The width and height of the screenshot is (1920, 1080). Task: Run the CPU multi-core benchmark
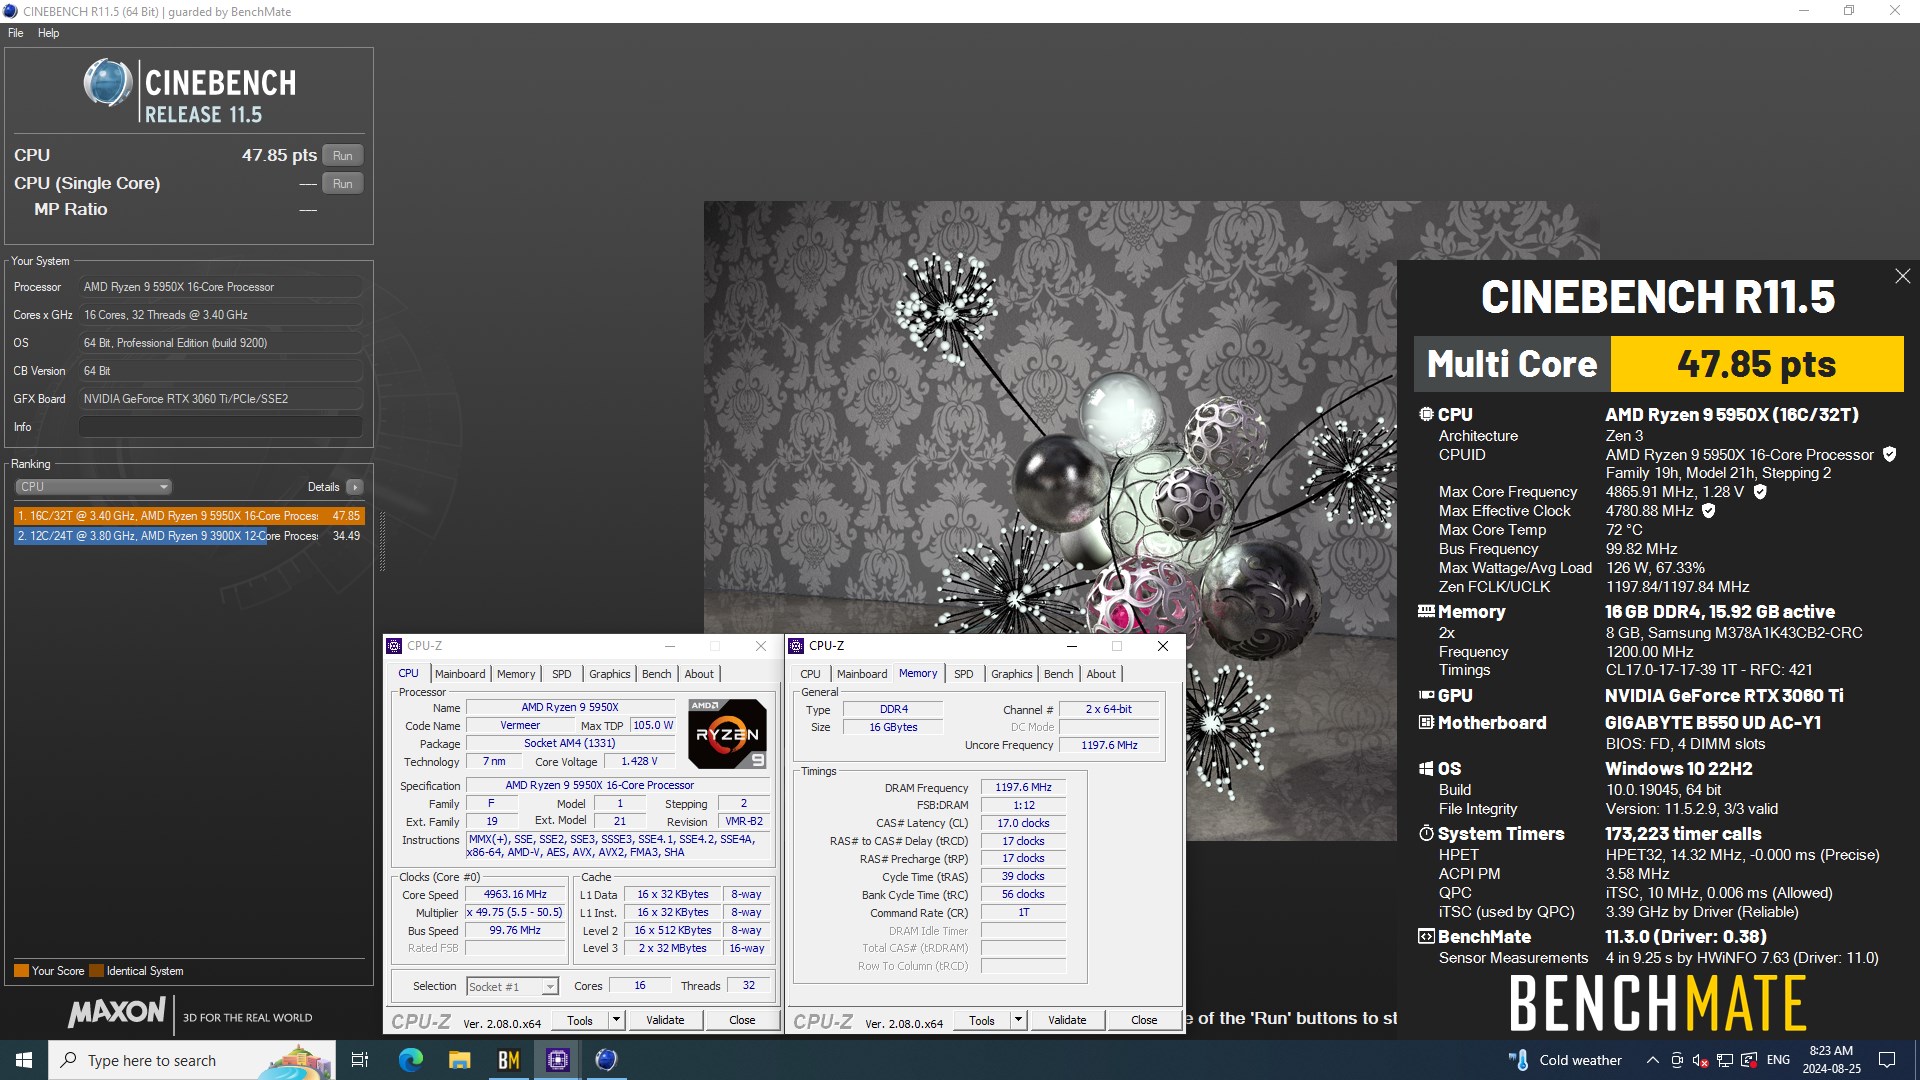(343, 156)
